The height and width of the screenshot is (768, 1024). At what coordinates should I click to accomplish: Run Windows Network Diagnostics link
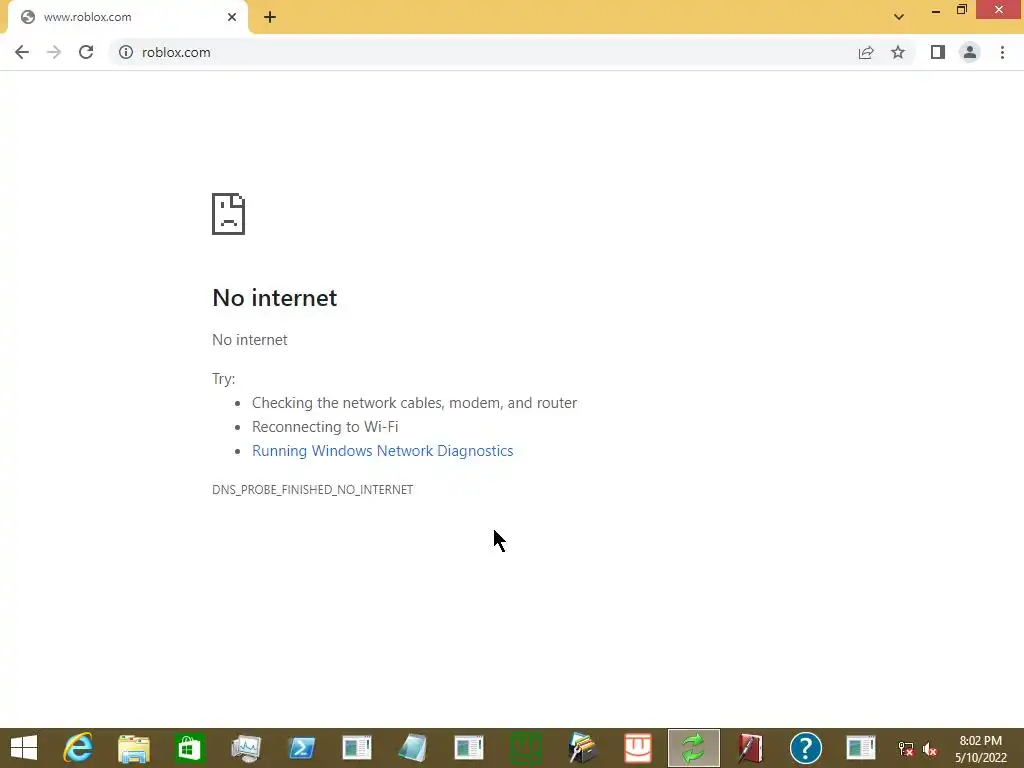[x=383, y=451]
